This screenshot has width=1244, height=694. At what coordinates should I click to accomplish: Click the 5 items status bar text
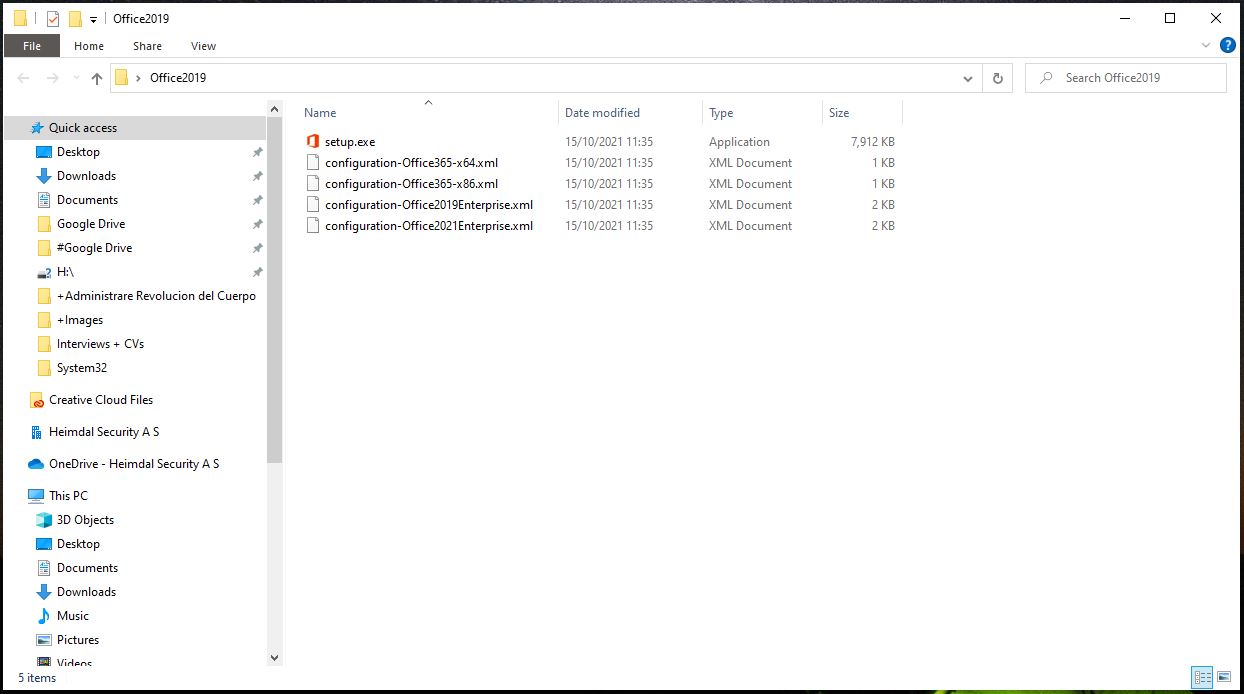(37, 678)
